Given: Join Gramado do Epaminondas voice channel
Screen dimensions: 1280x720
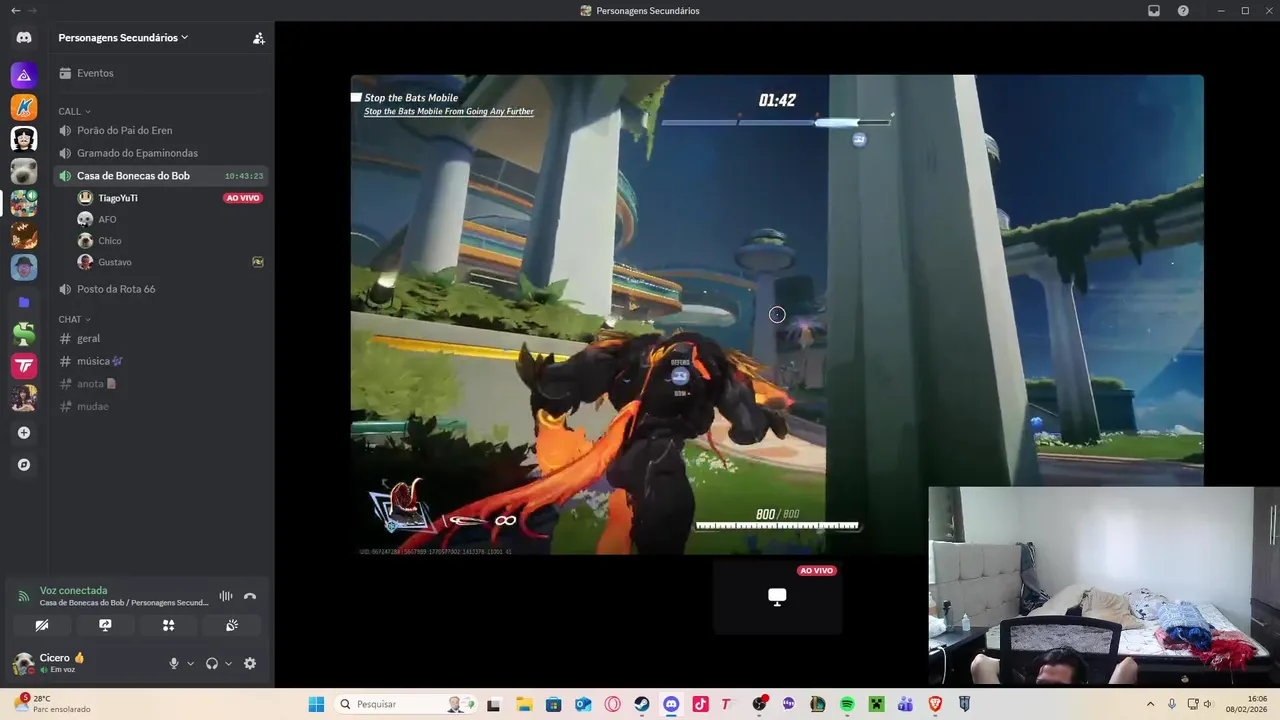Looking at the screenshot, I should pos(160,153).
